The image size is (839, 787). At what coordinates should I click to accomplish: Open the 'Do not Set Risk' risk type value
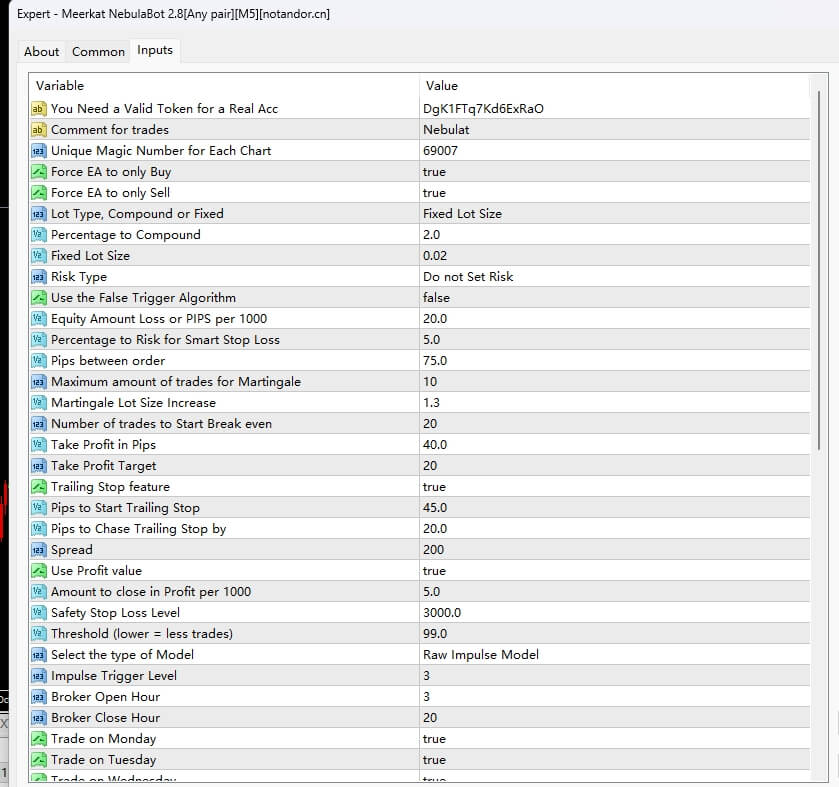coord(467,276)
